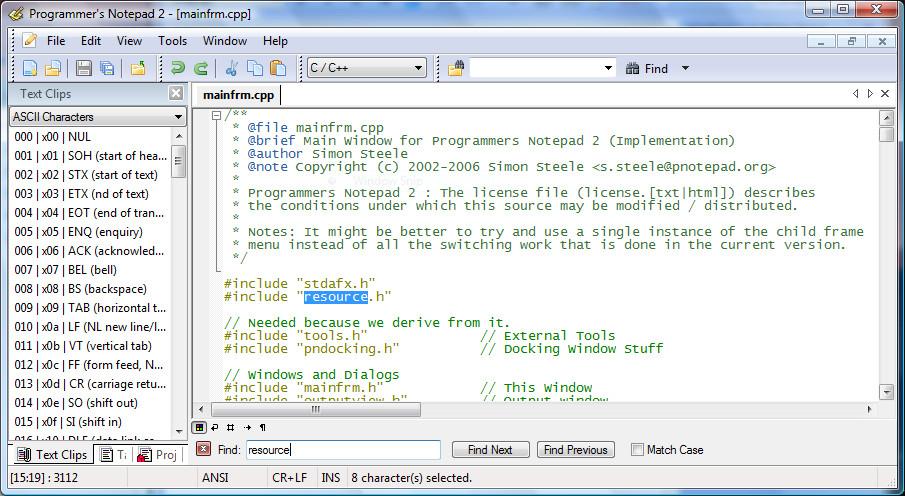Toggle word wrap icon below editor
This screenshot has width=905, height=496.
pyautogui.click(x=215, y=427)
